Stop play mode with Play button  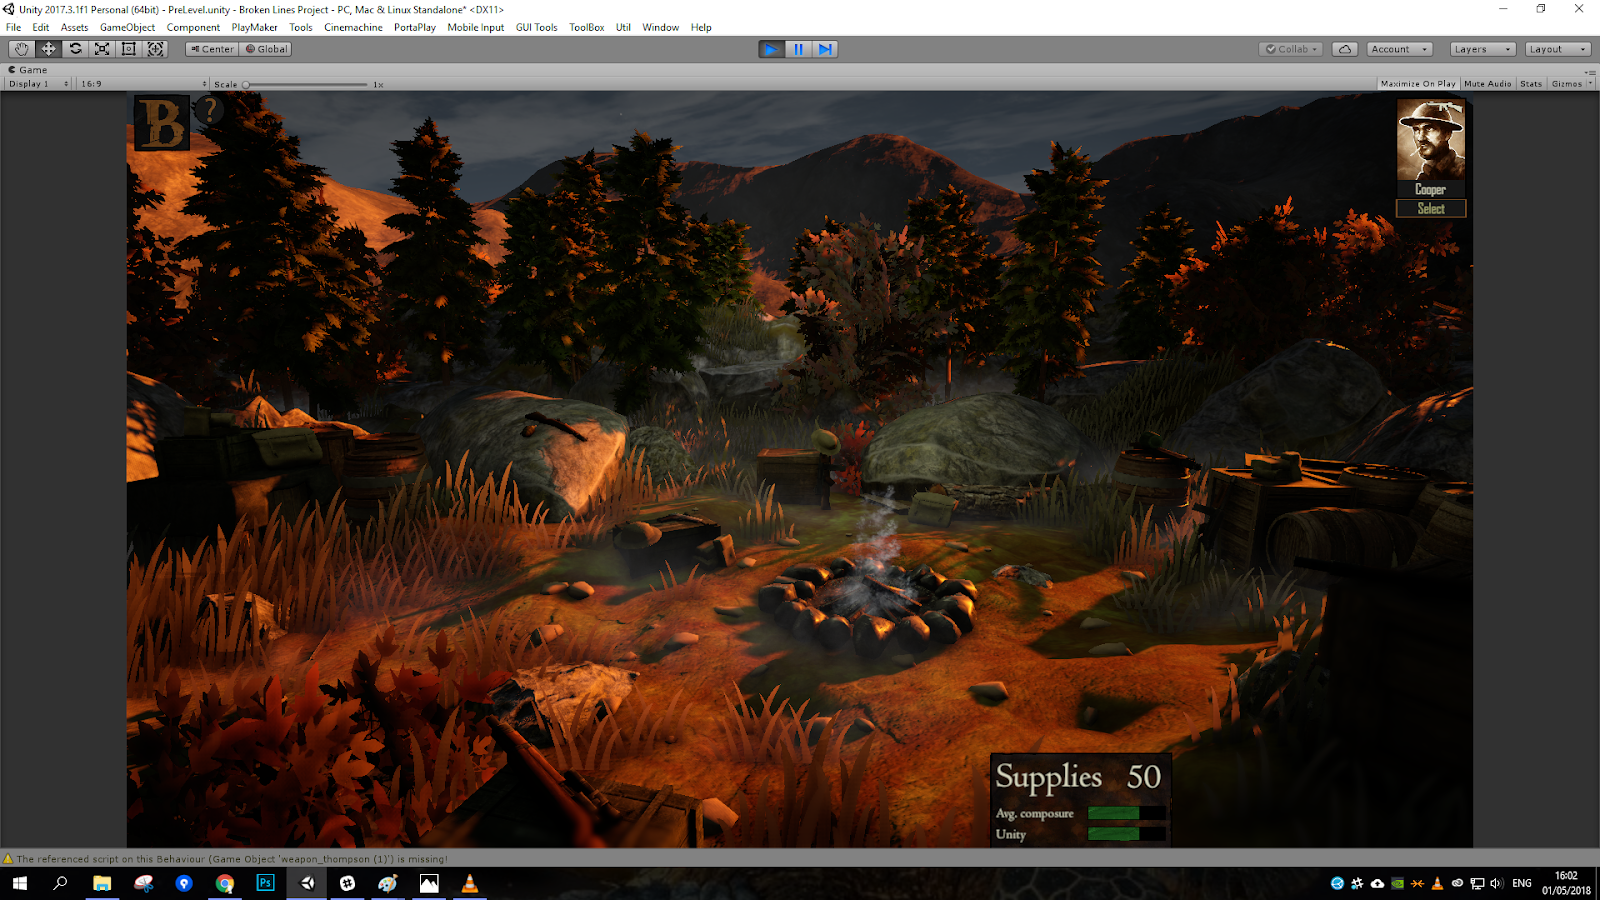(x=771, y=49)
